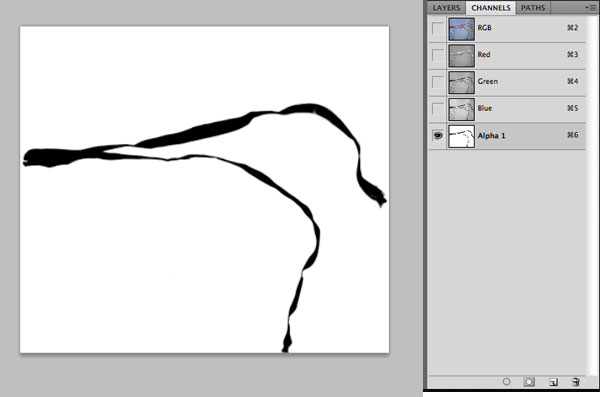This screenshot has height=397, width=600.
Task: Delete current channel trash icon
Action: click(576, 382)
